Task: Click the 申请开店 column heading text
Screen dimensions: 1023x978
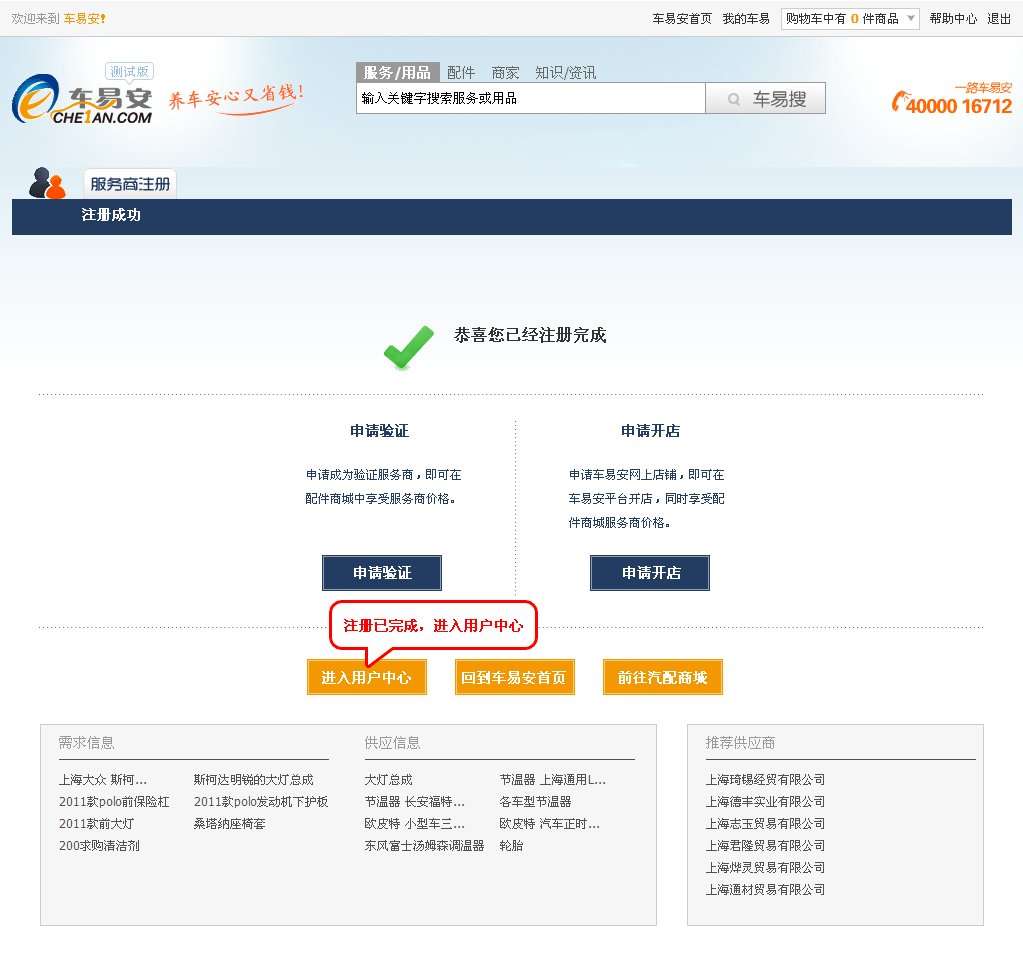Action: (x=650, y=431)
